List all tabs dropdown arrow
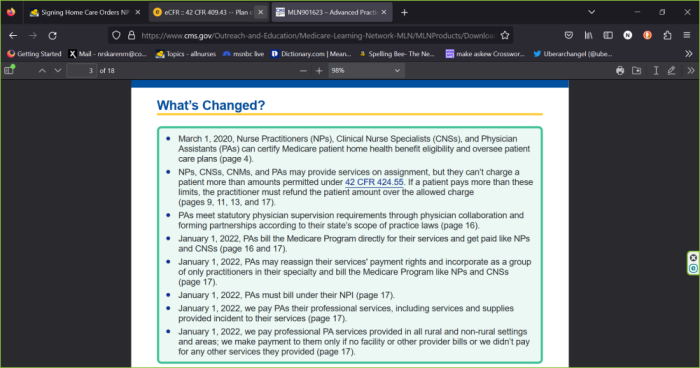The width and height of the screenshot is (700, 368). click(592, 12)
